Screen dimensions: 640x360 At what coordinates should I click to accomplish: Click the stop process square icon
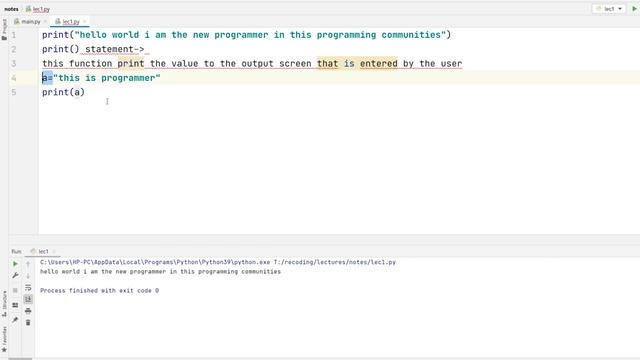click(15, 290)
